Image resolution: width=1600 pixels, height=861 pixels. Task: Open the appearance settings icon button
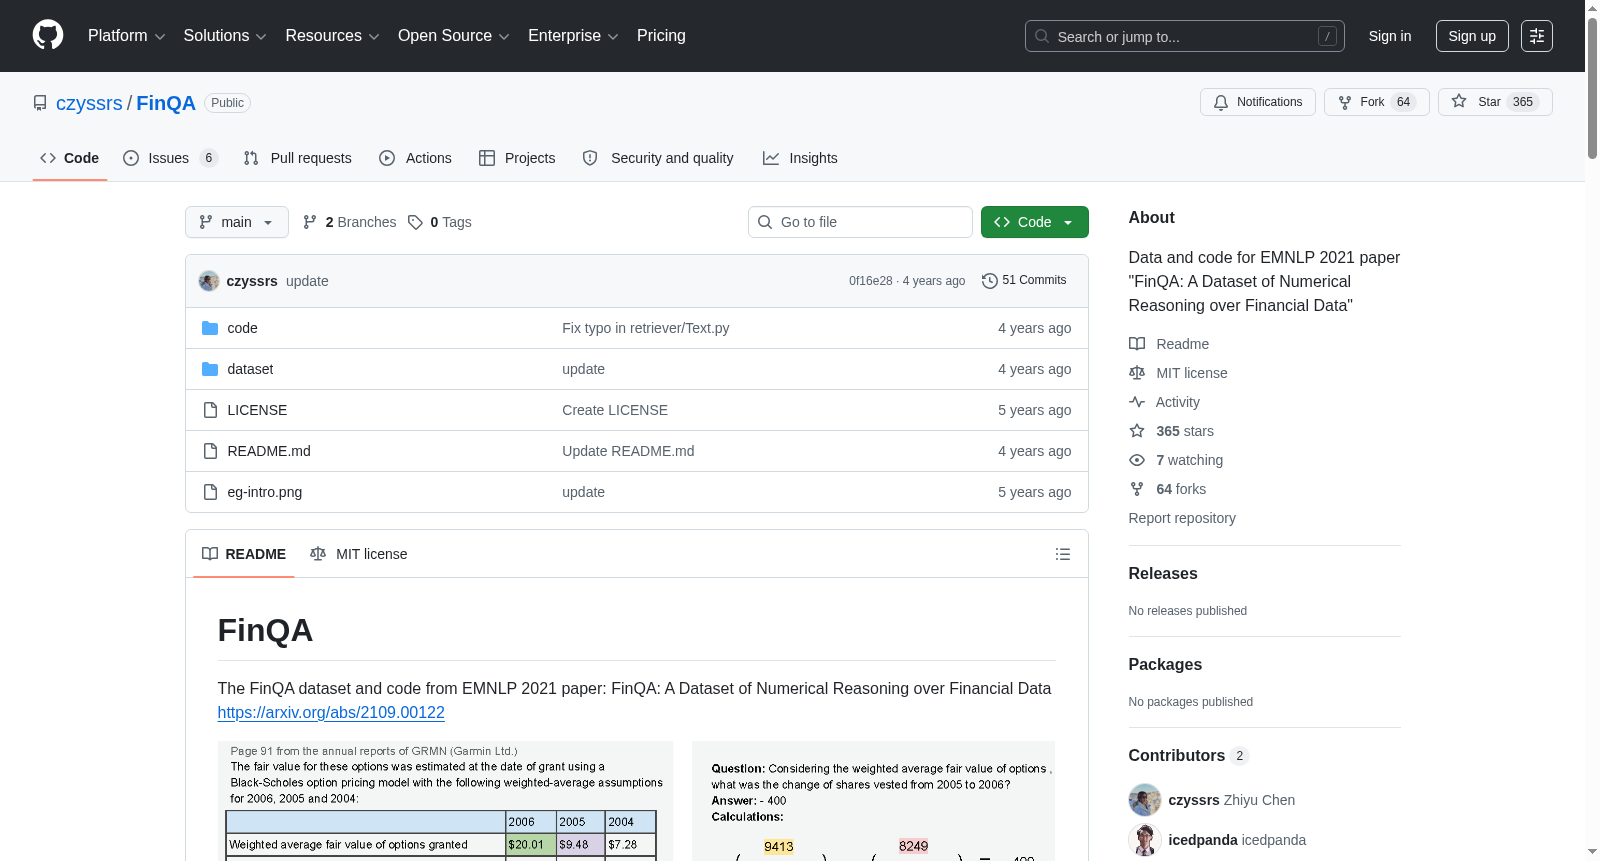tap(1536, 36)
